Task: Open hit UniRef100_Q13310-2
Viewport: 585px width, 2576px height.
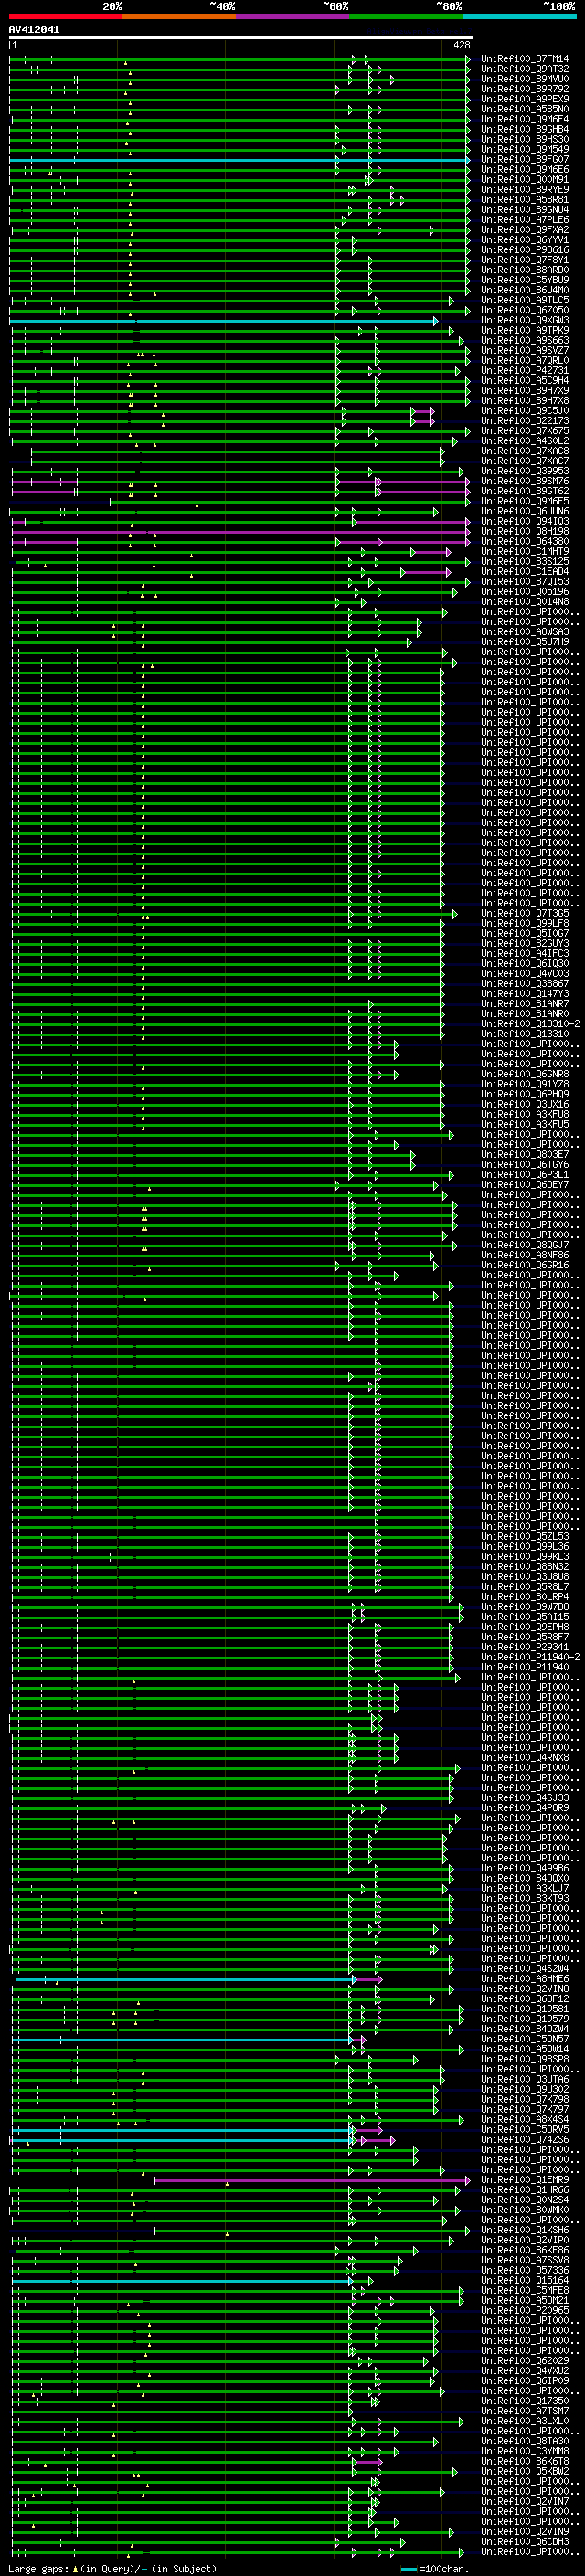Action: 530,1023
